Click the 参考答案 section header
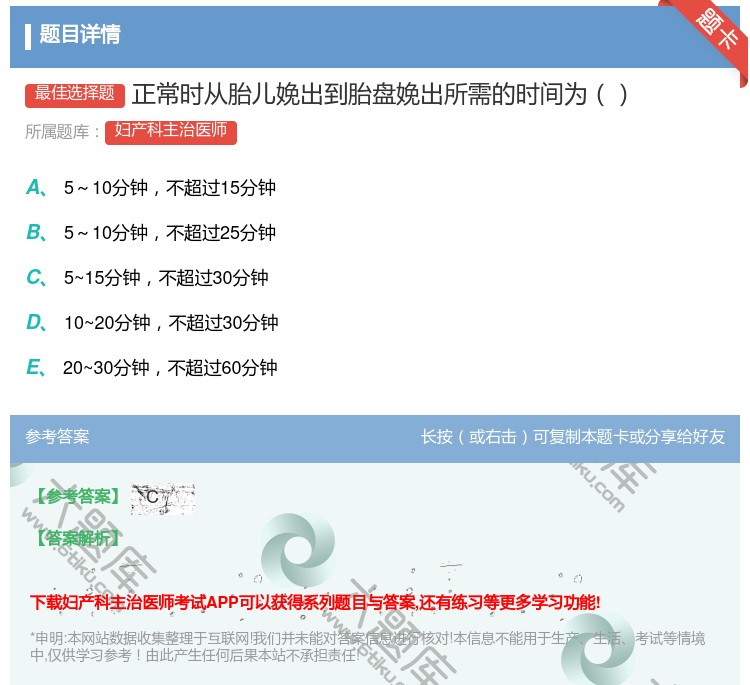The image size is (750, 685). (x=57, y=436)
